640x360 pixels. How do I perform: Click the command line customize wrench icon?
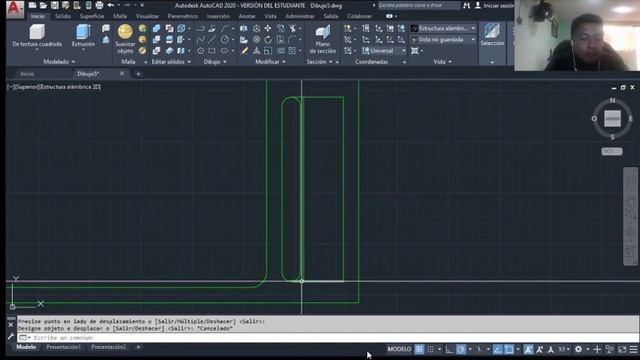[11, 337]
